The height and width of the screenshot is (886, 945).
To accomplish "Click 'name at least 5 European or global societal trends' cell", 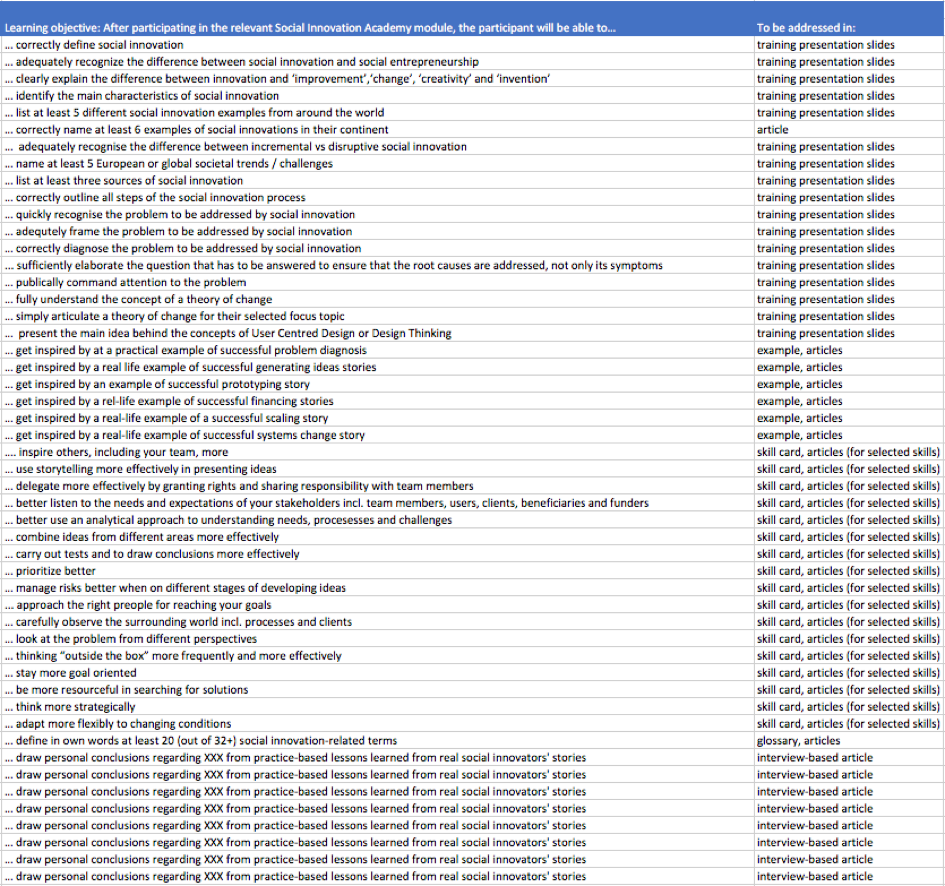I will pos(377,163).
